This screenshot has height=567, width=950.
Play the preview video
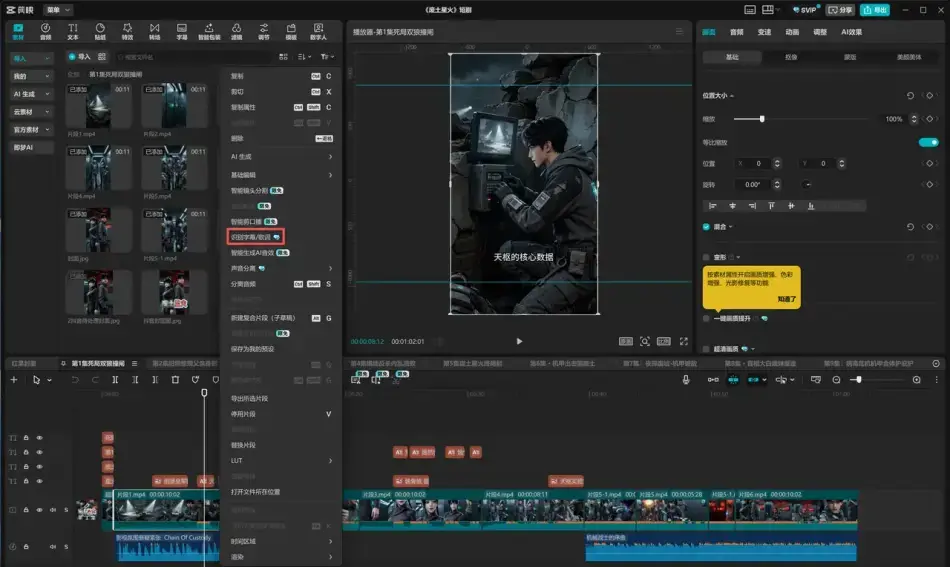tap(519, 342)
